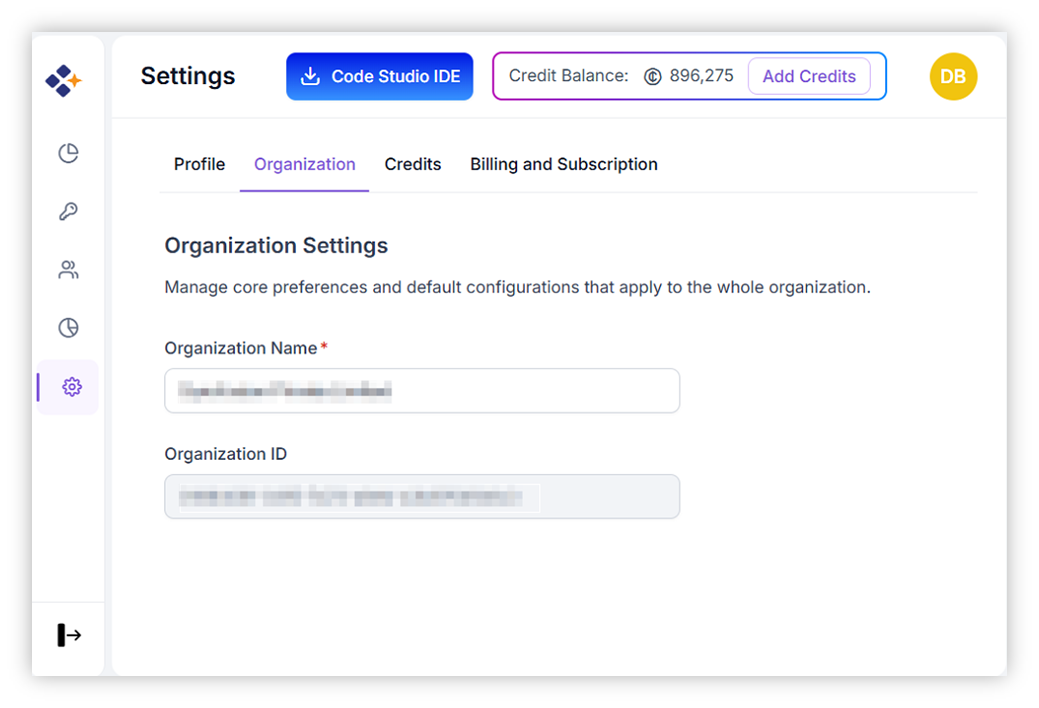The height and width of the screenshot is (708, 1039).
Task: Click the download icon on Code Studio IDE button
Action: tap(312, 75)
